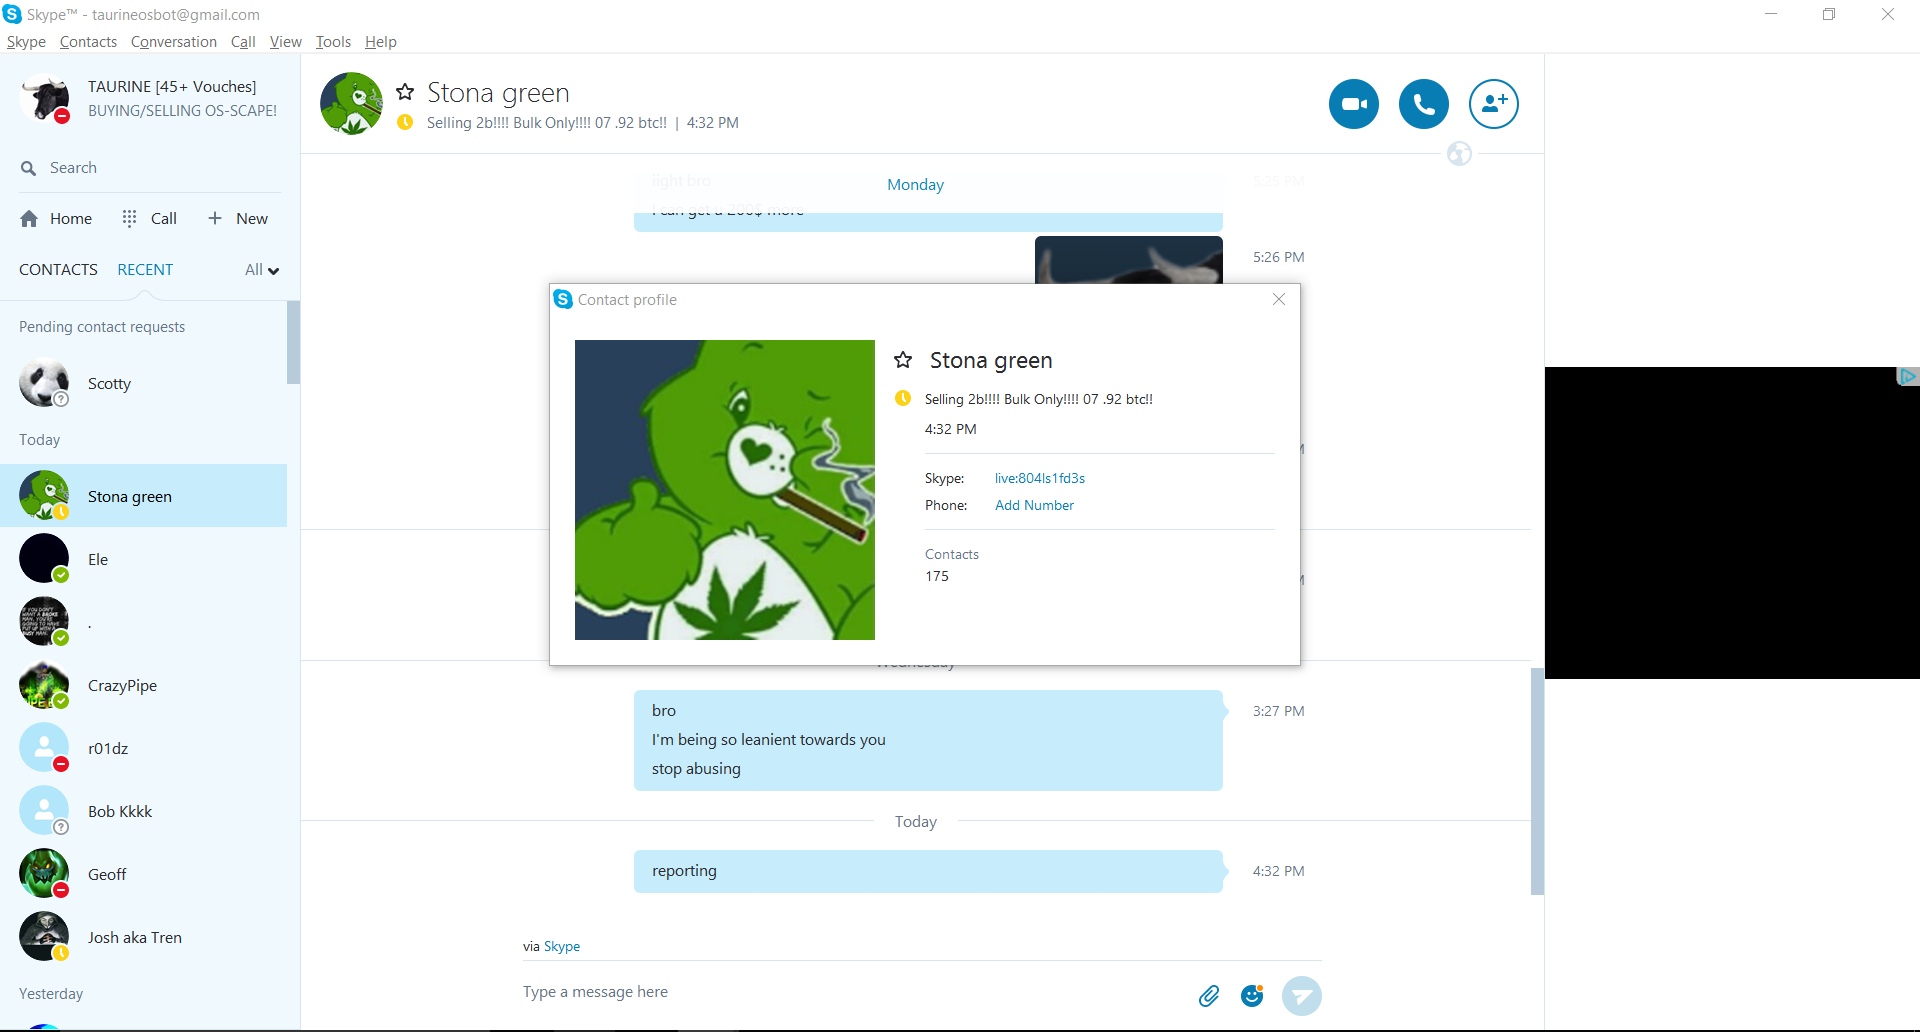The width and height of the screenshot is (1920, 1032).
Task: Select the Stona green conversation in the sidebar
Action: coord(143,496)
